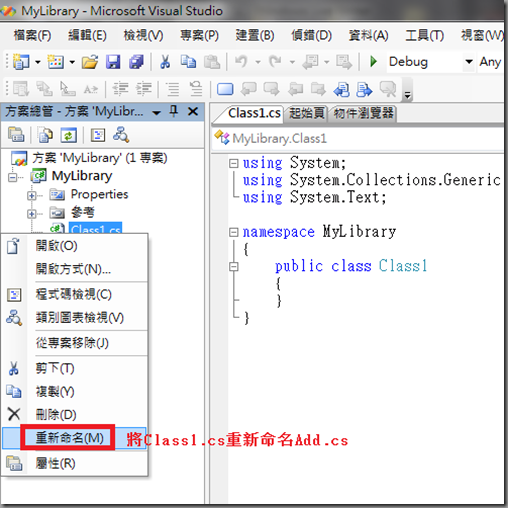Select solution 'MyLibrary' root node
508x508 pixels.
pyautogui.click(x=100, y=158)
